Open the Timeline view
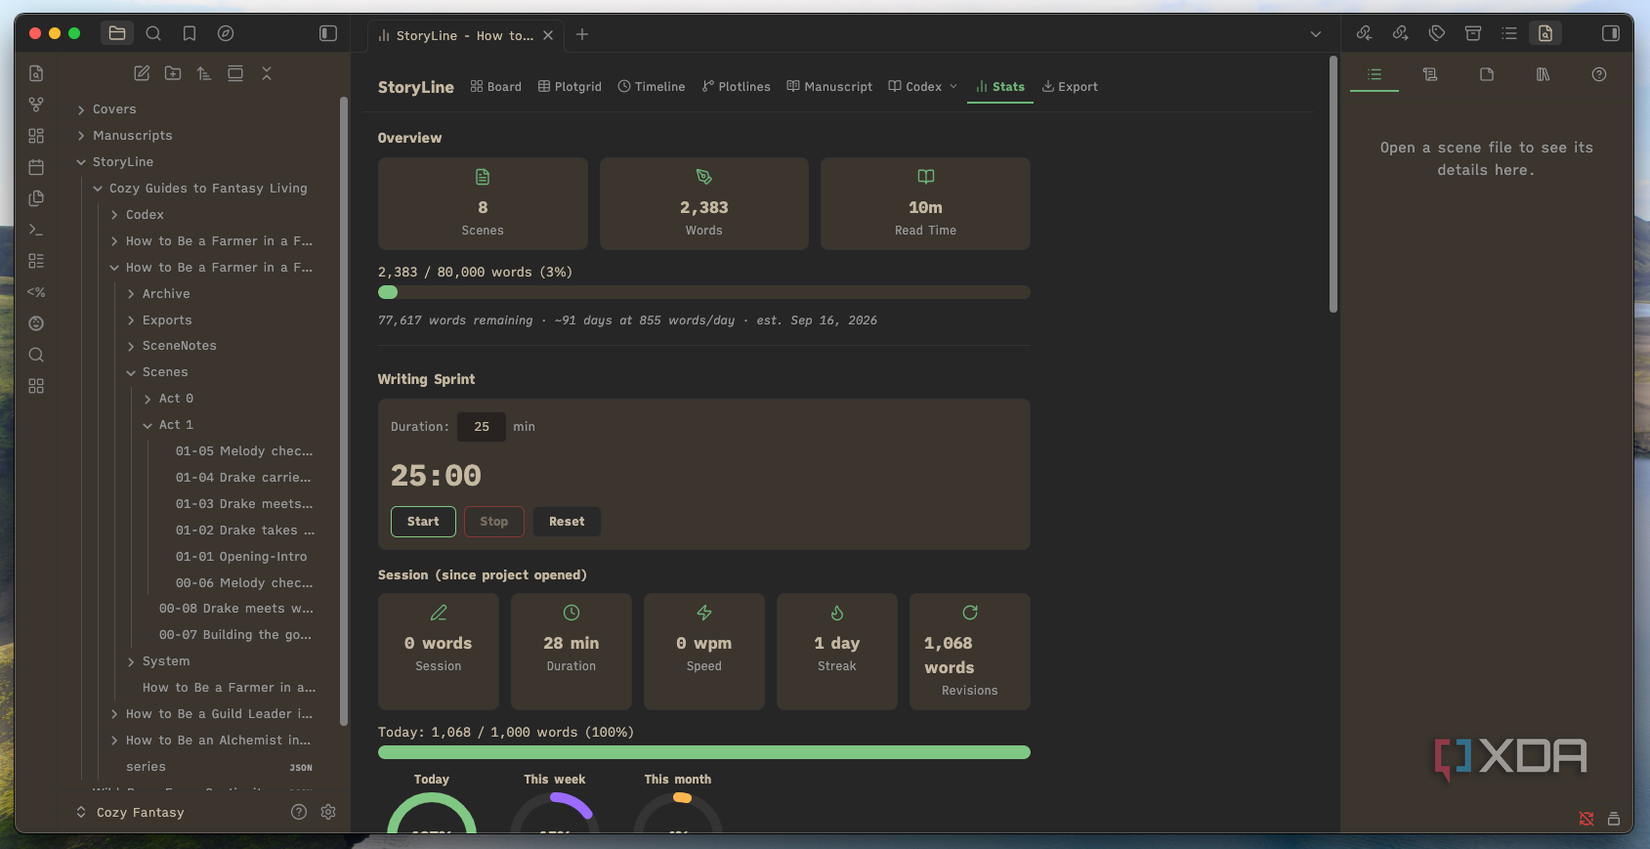The width and height of the screenshot is (1650, 849). click(x=651, y=87)
